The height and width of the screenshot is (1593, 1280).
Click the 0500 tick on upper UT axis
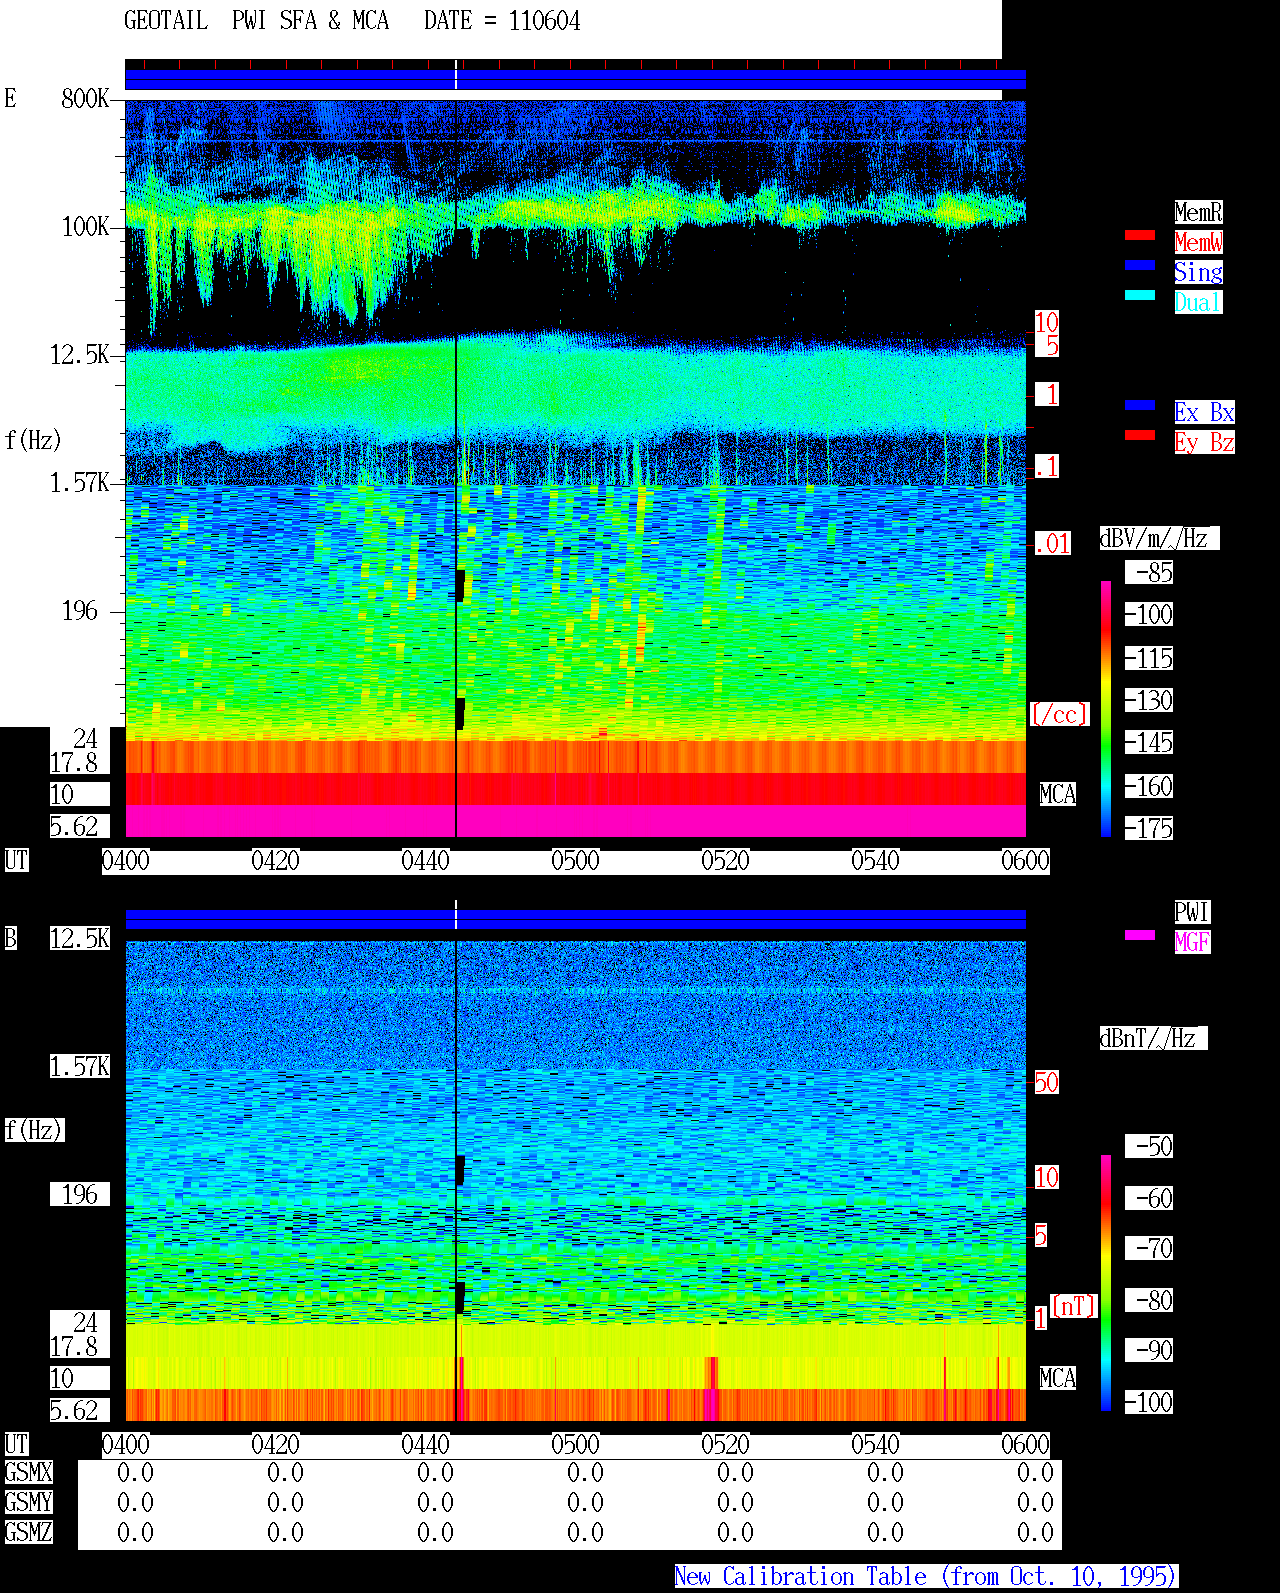[x=575, y=861]
